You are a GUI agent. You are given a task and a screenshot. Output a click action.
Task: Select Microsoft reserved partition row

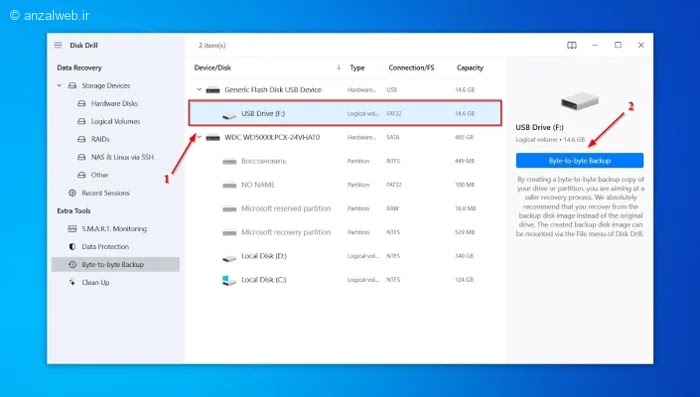coord(345,208)
